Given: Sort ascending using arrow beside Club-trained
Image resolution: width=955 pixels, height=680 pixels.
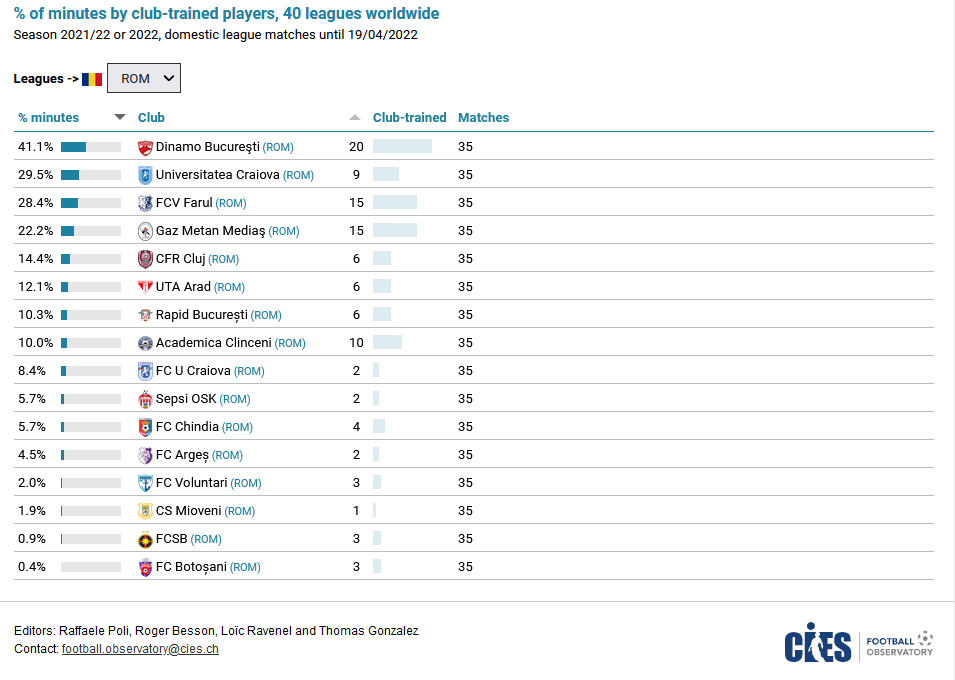Looking at the screenshot, I should pyautogui.click(x=355, y=117).
